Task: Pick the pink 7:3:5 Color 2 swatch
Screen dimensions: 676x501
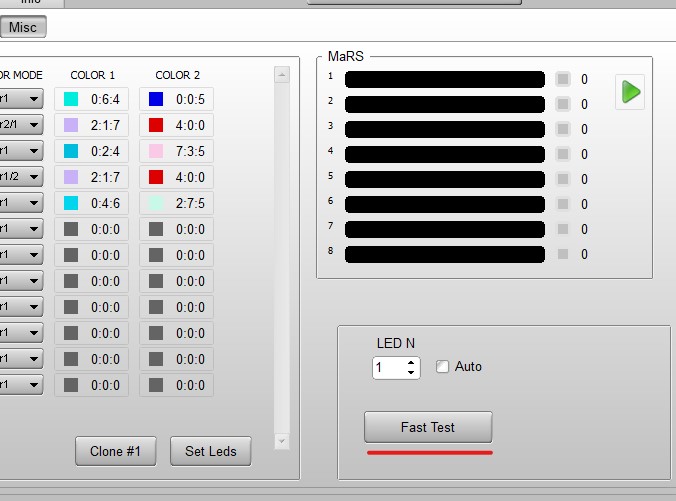Action: (156, 151)
